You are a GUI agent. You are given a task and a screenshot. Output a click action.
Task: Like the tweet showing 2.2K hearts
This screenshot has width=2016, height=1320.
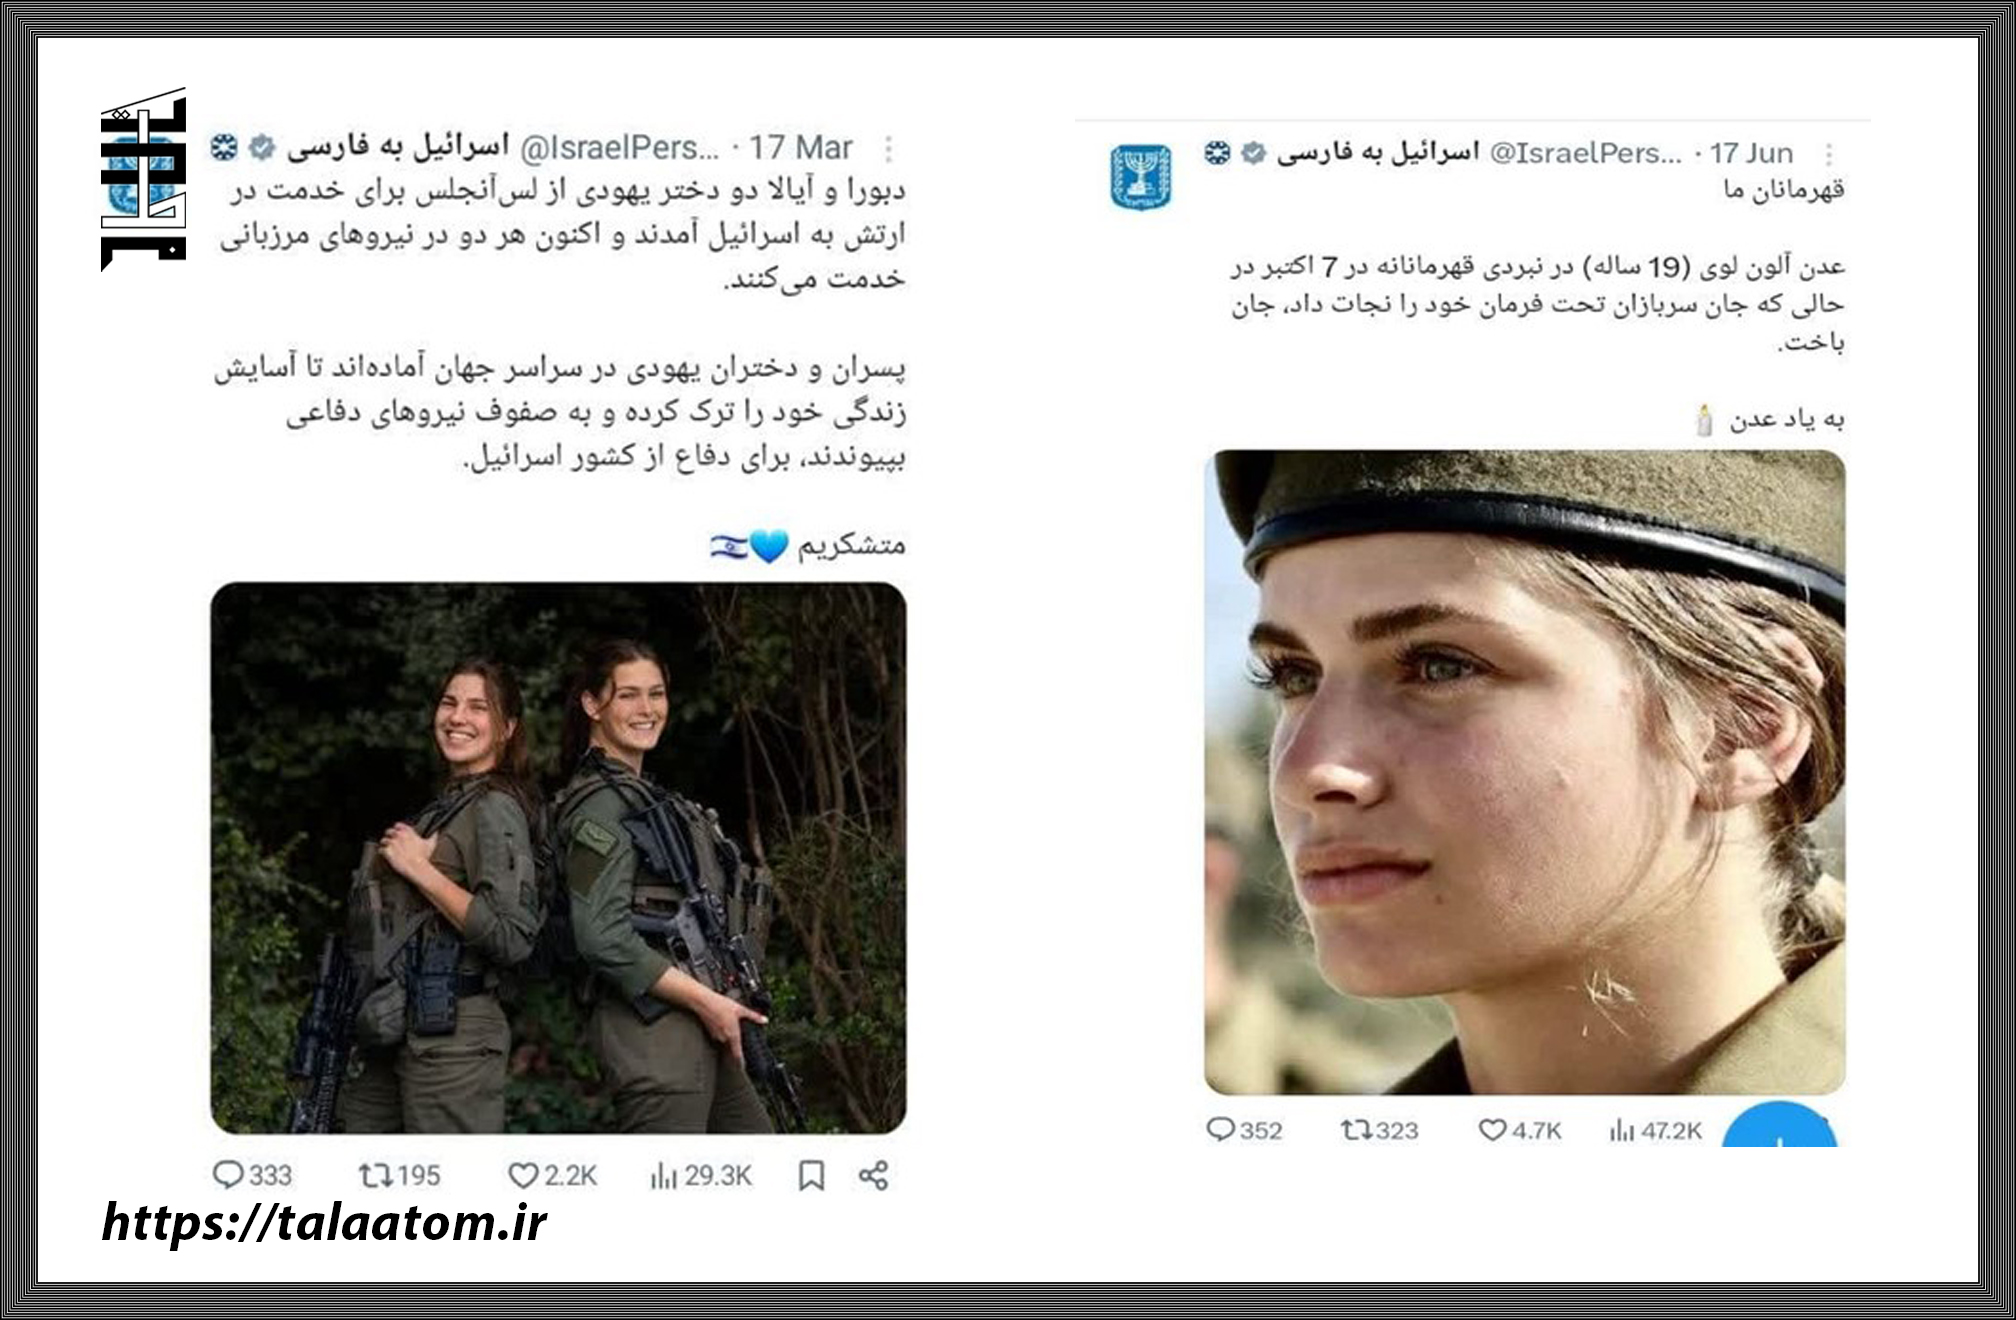click(x=523, y=1176)
